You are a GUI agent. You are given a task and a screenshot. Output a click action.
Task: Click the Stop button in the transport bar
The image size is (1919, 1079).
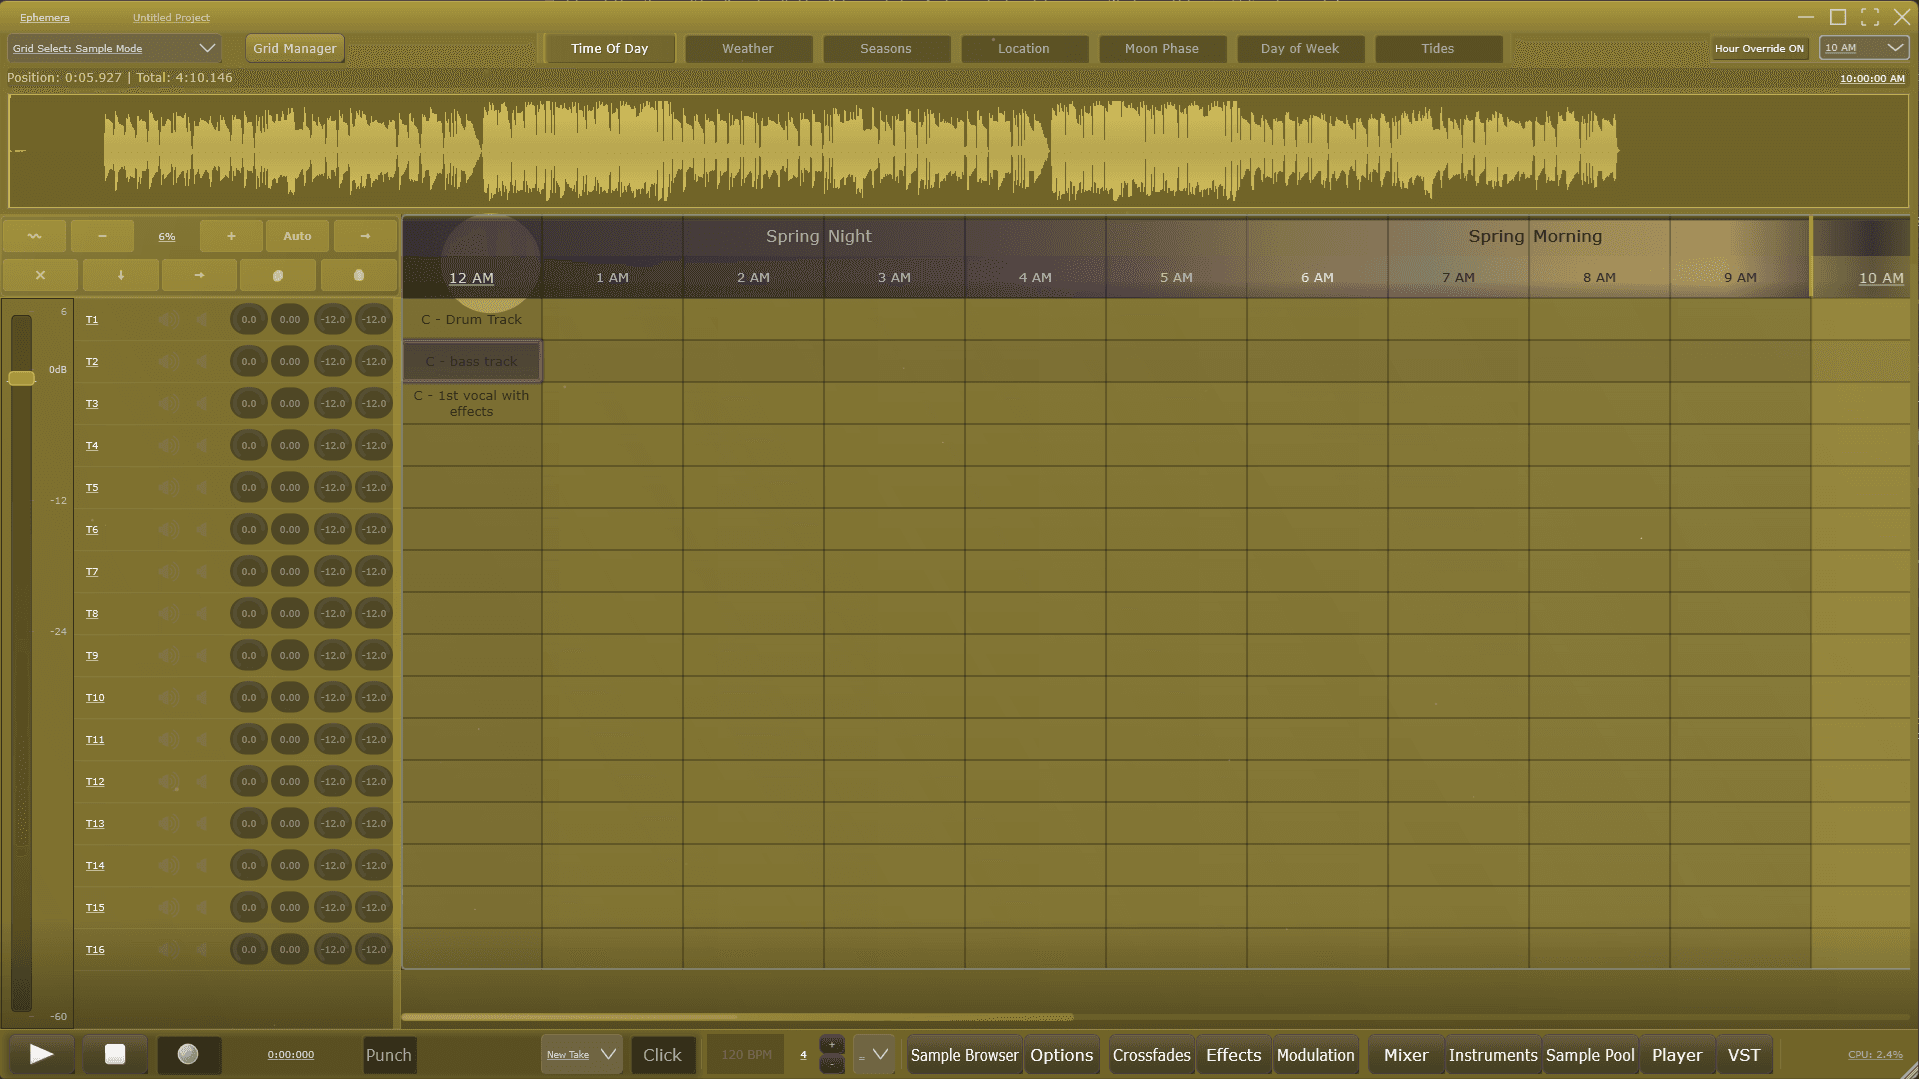pos(115,1054)
